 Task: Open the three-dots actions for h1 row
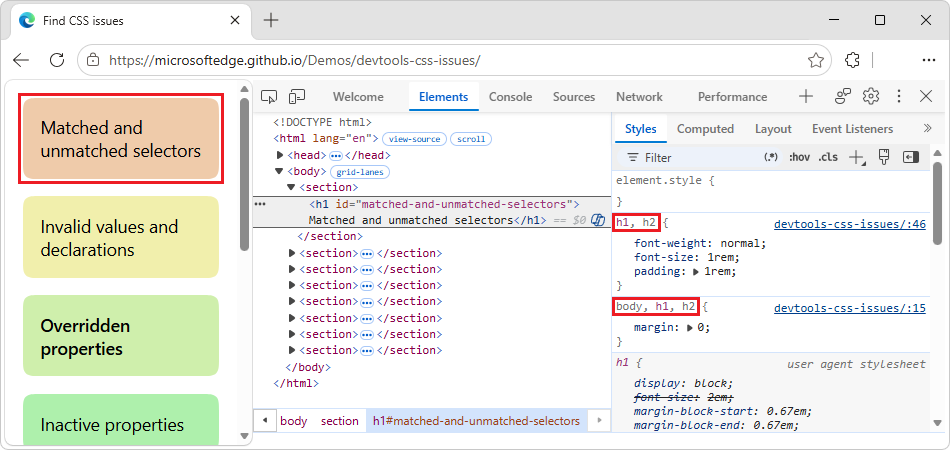[x=260, y=204]
